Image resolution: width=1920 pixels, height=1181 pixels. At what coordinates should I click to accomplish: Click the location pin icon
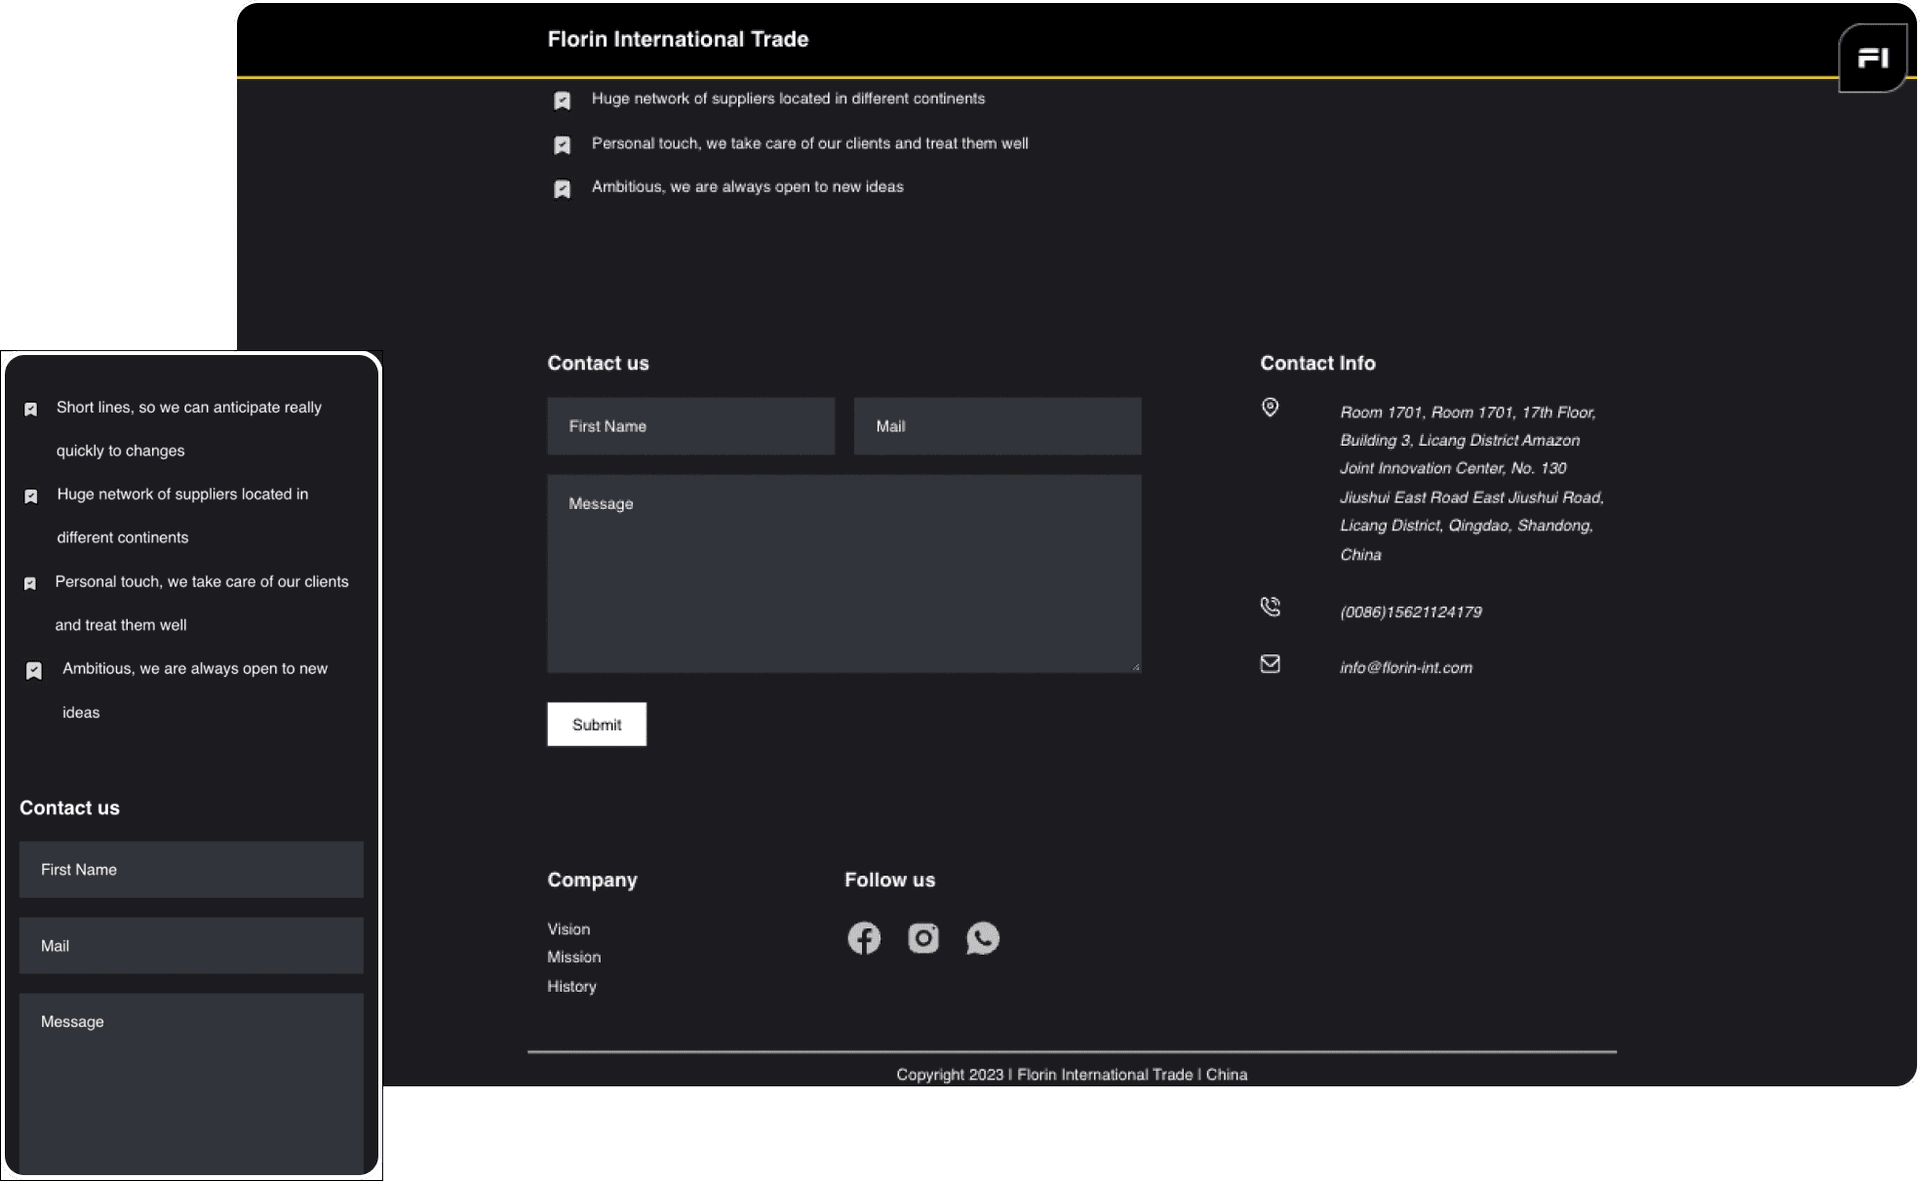(x=1270, y=407)
